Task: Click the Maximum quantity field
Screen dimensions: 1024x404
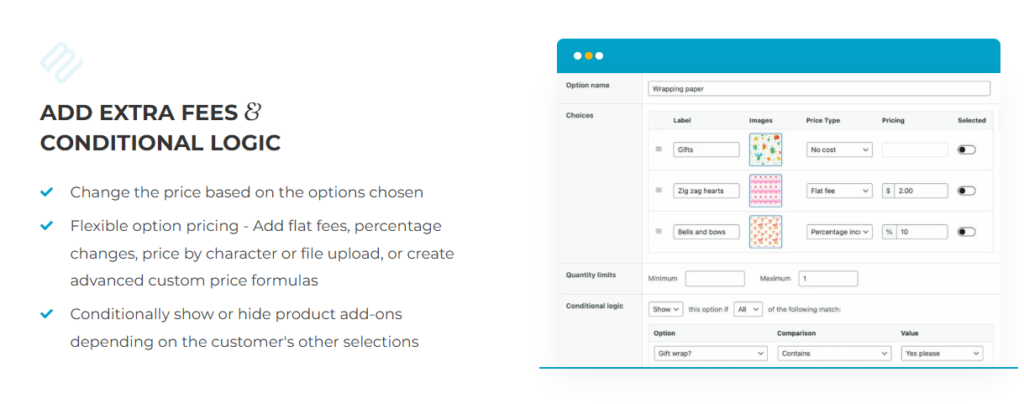Action: [828, 279]
